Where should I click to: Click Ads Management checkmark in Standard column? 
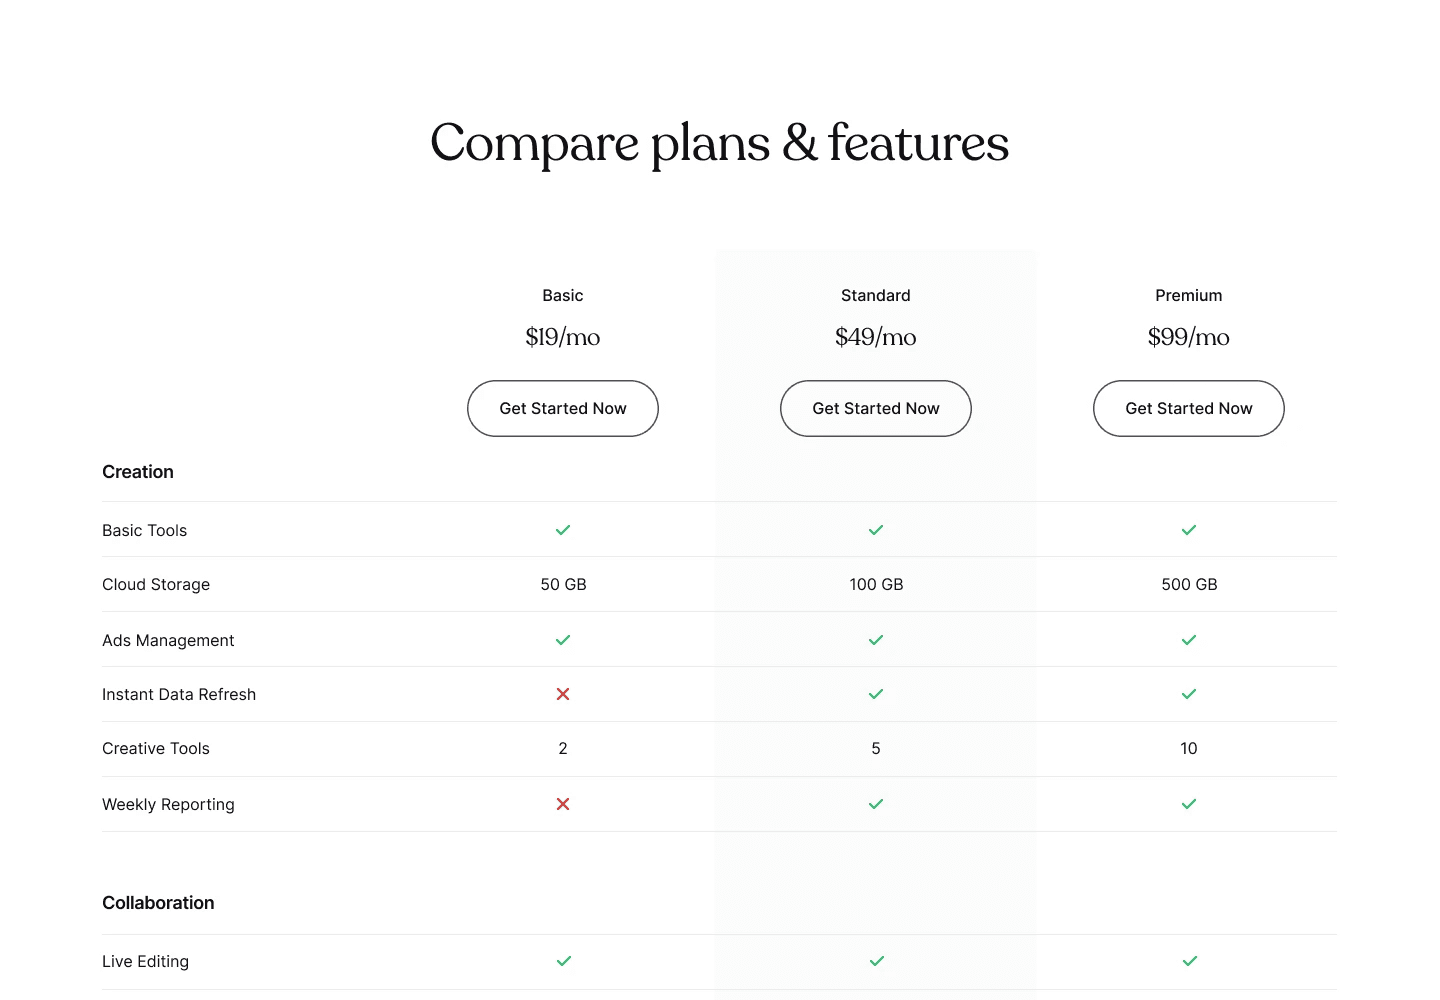coord(876,640)
